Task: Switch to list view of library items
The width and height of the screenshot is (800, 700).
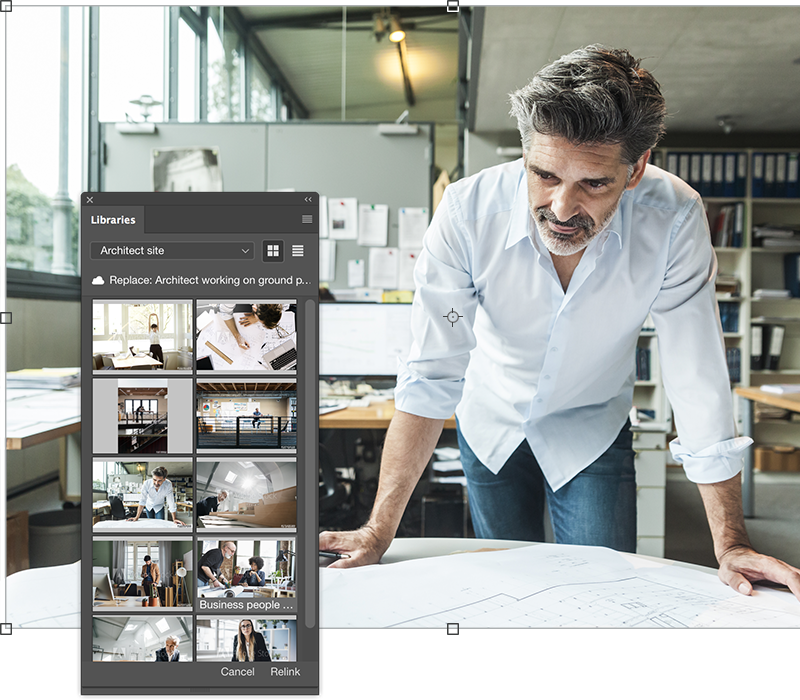Action: coord(297,250)
